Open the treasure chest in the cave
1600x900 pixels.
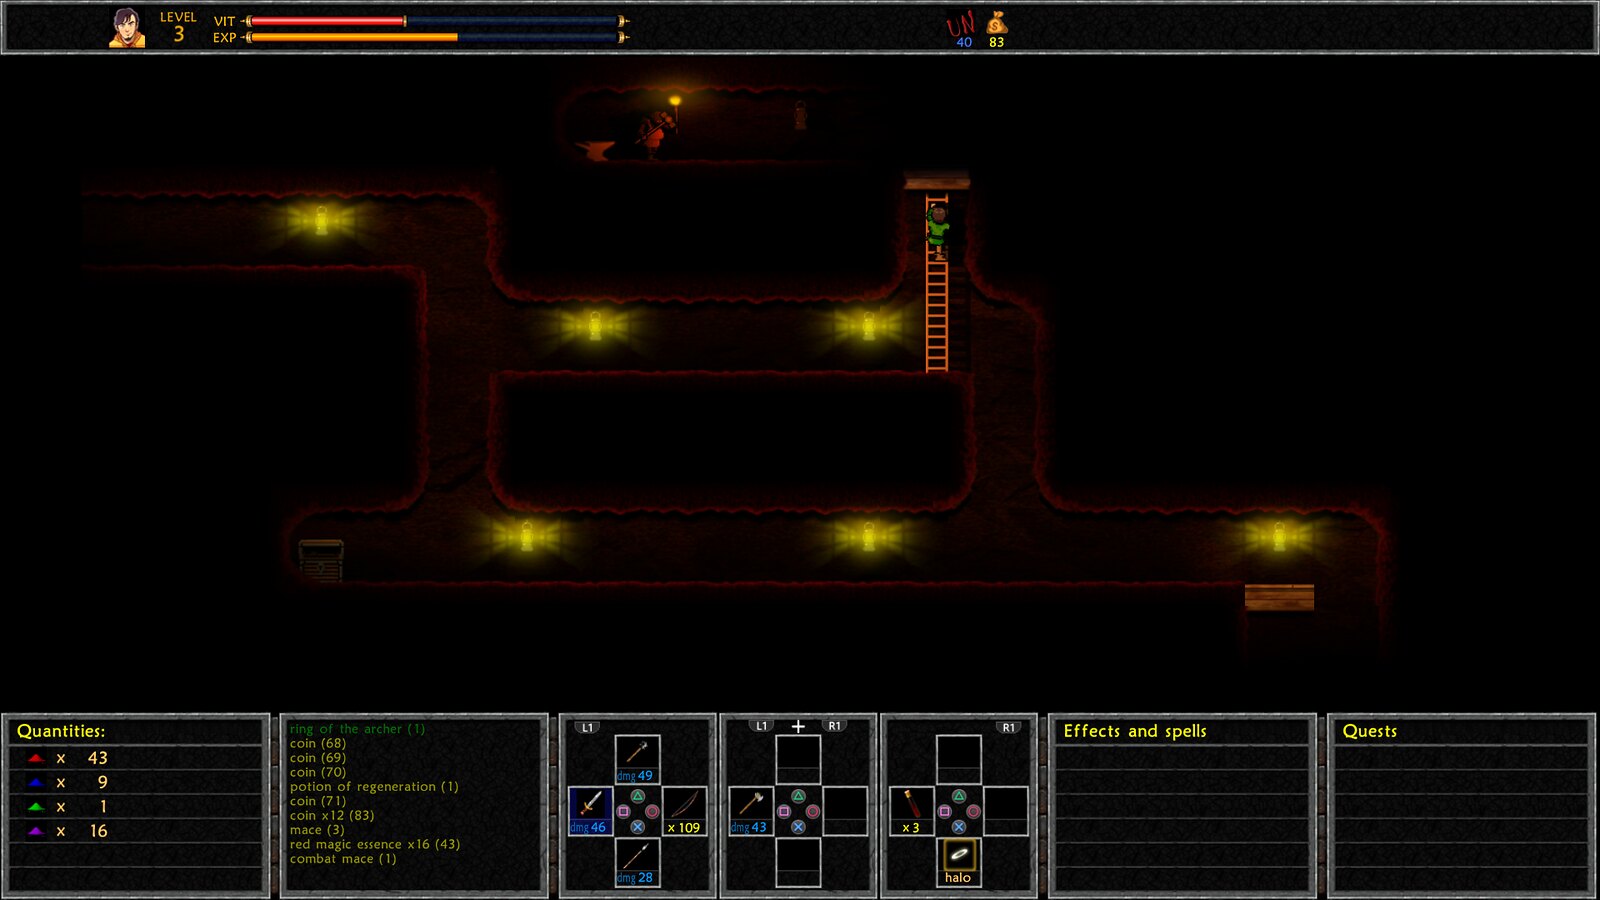click(x=321, y=560)
